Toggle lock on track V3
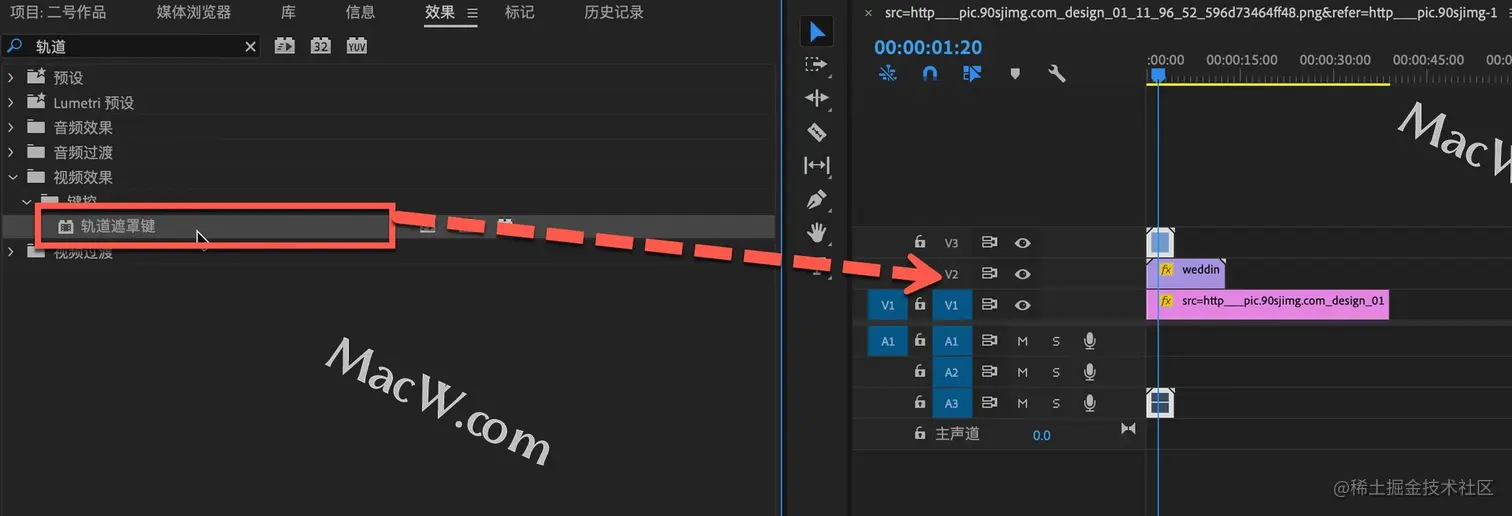This screenshot has width=1512, height=516. (x=920, y=242)
